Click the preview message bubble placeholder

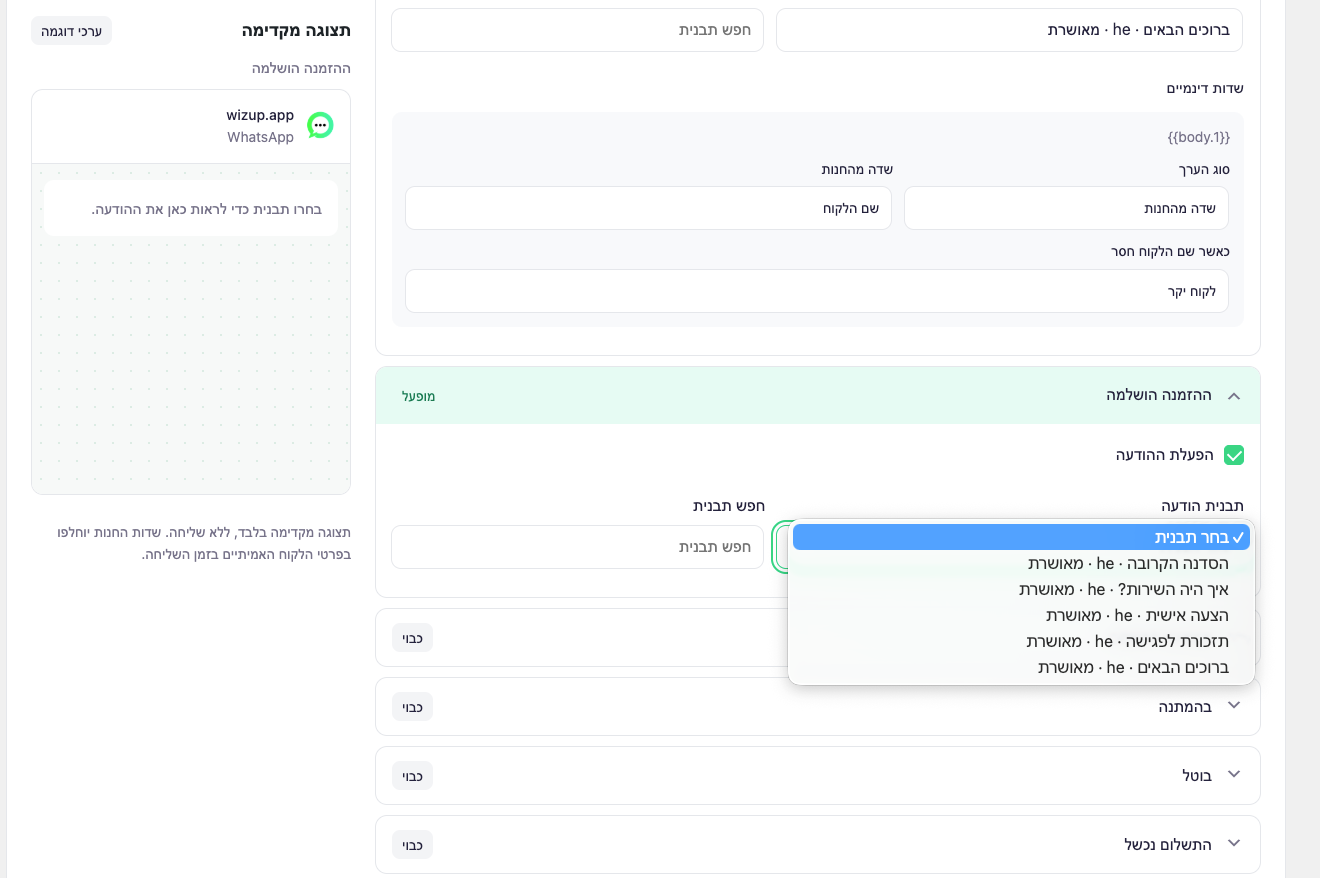click(x=191, y=209)
